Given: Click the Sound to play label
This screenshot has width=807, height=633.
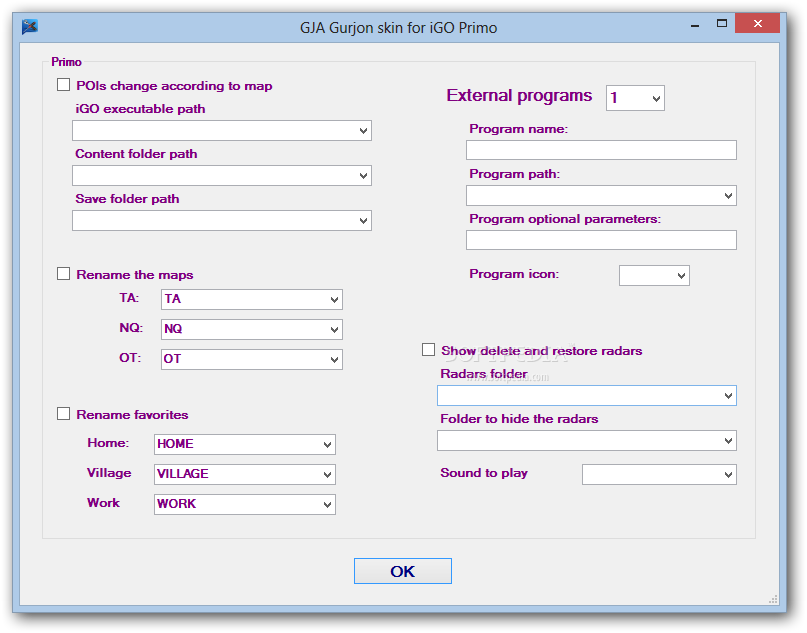Looking at the screenshot, I should (484, 473).
